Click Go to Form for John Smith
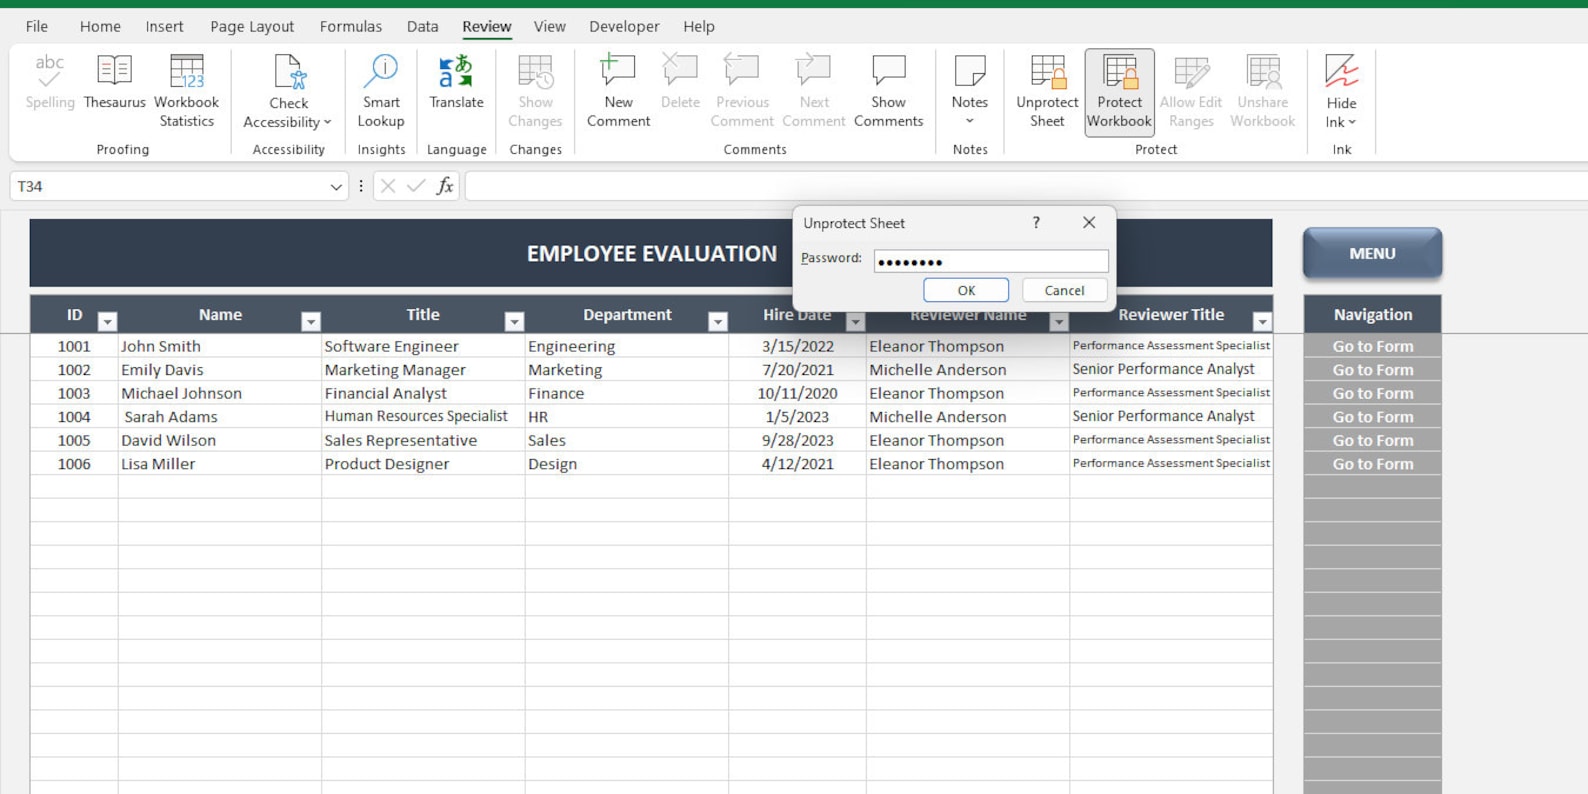This screenshot has height=794, width=1588. (1373, 346)
